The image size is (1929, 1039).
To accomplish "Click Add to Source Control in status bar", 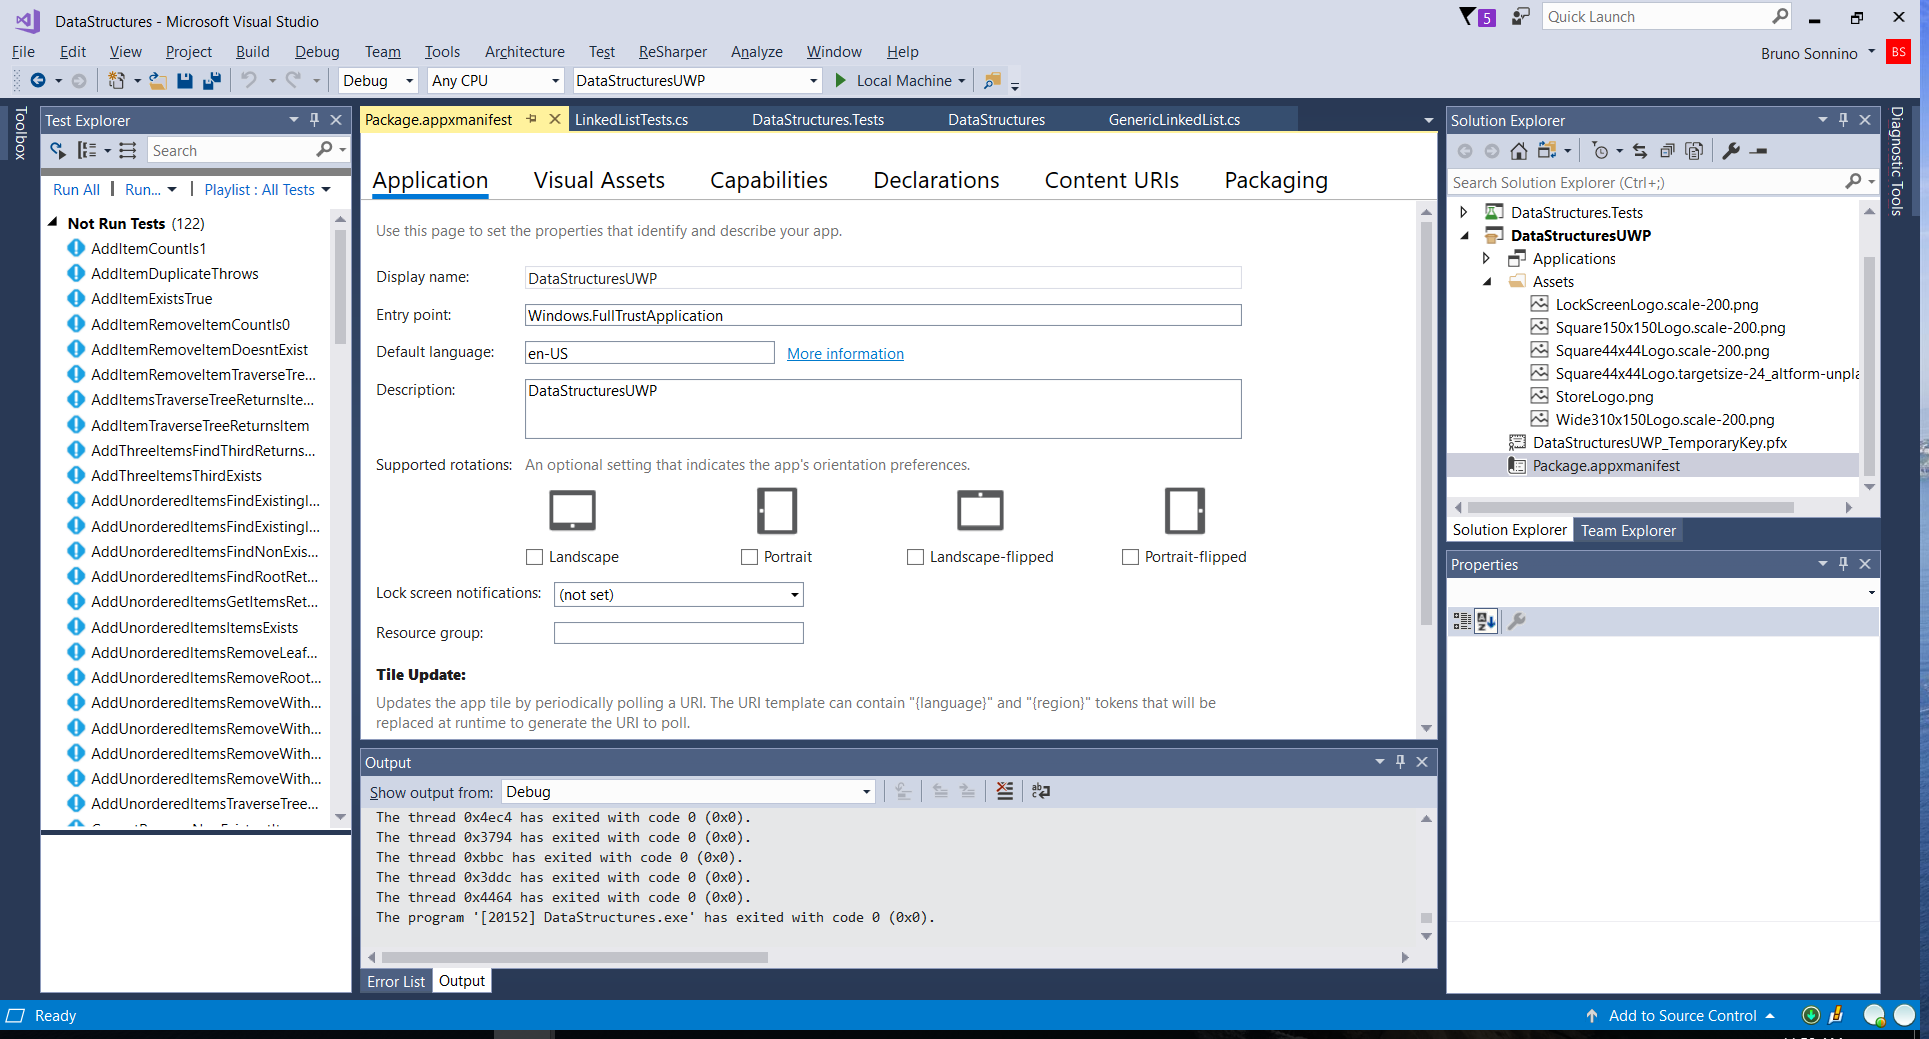I will (1682, 1015).
